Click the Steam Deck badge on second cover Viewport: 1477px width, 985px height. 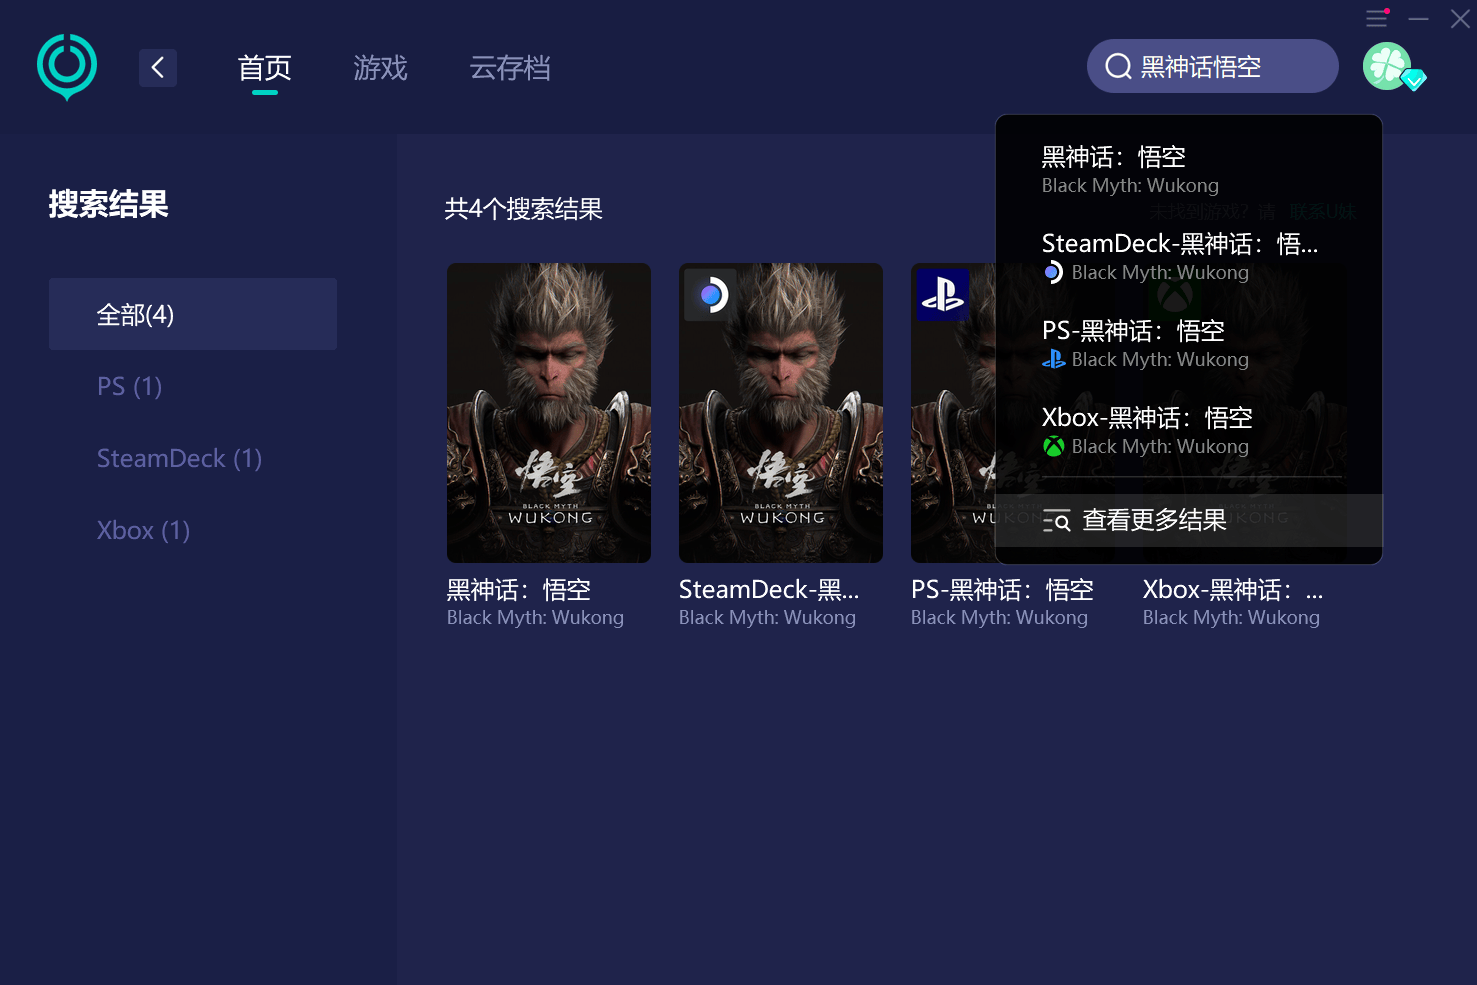pos(711,295)
